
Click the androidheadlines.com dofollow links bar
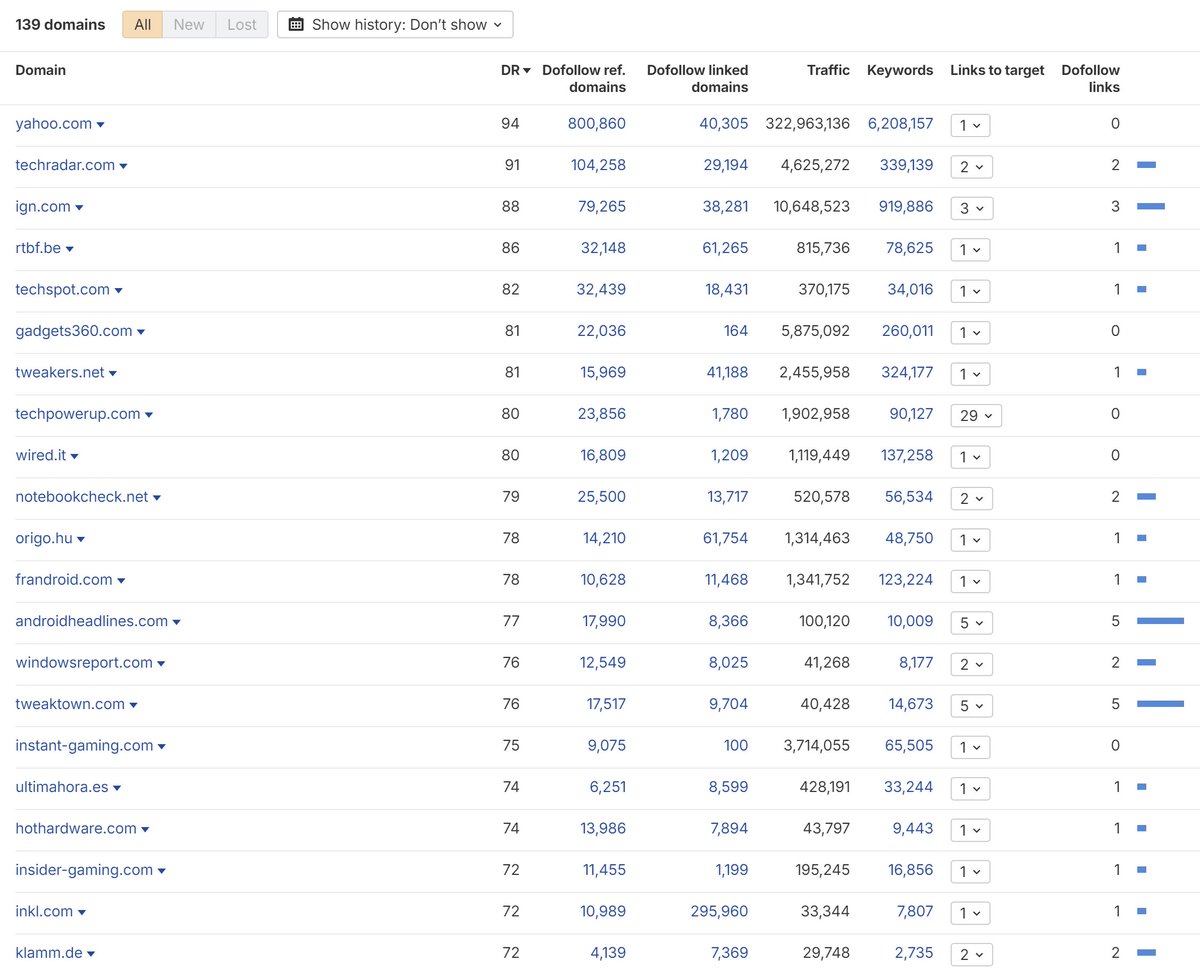pos(1160,621)
